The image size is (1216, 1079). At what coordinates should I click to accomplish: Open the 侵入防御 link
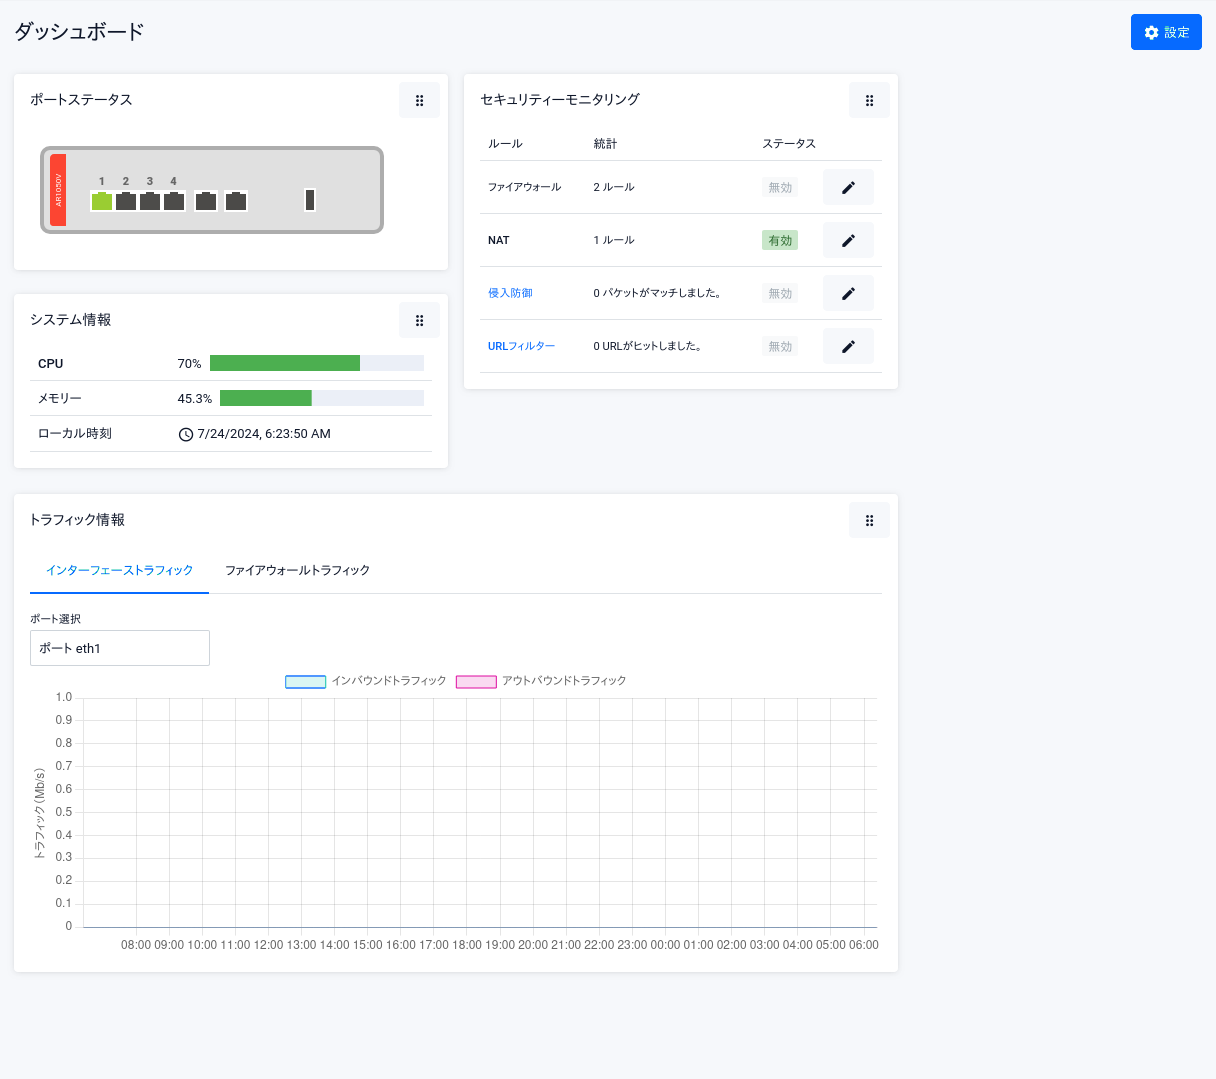(510, 293)
